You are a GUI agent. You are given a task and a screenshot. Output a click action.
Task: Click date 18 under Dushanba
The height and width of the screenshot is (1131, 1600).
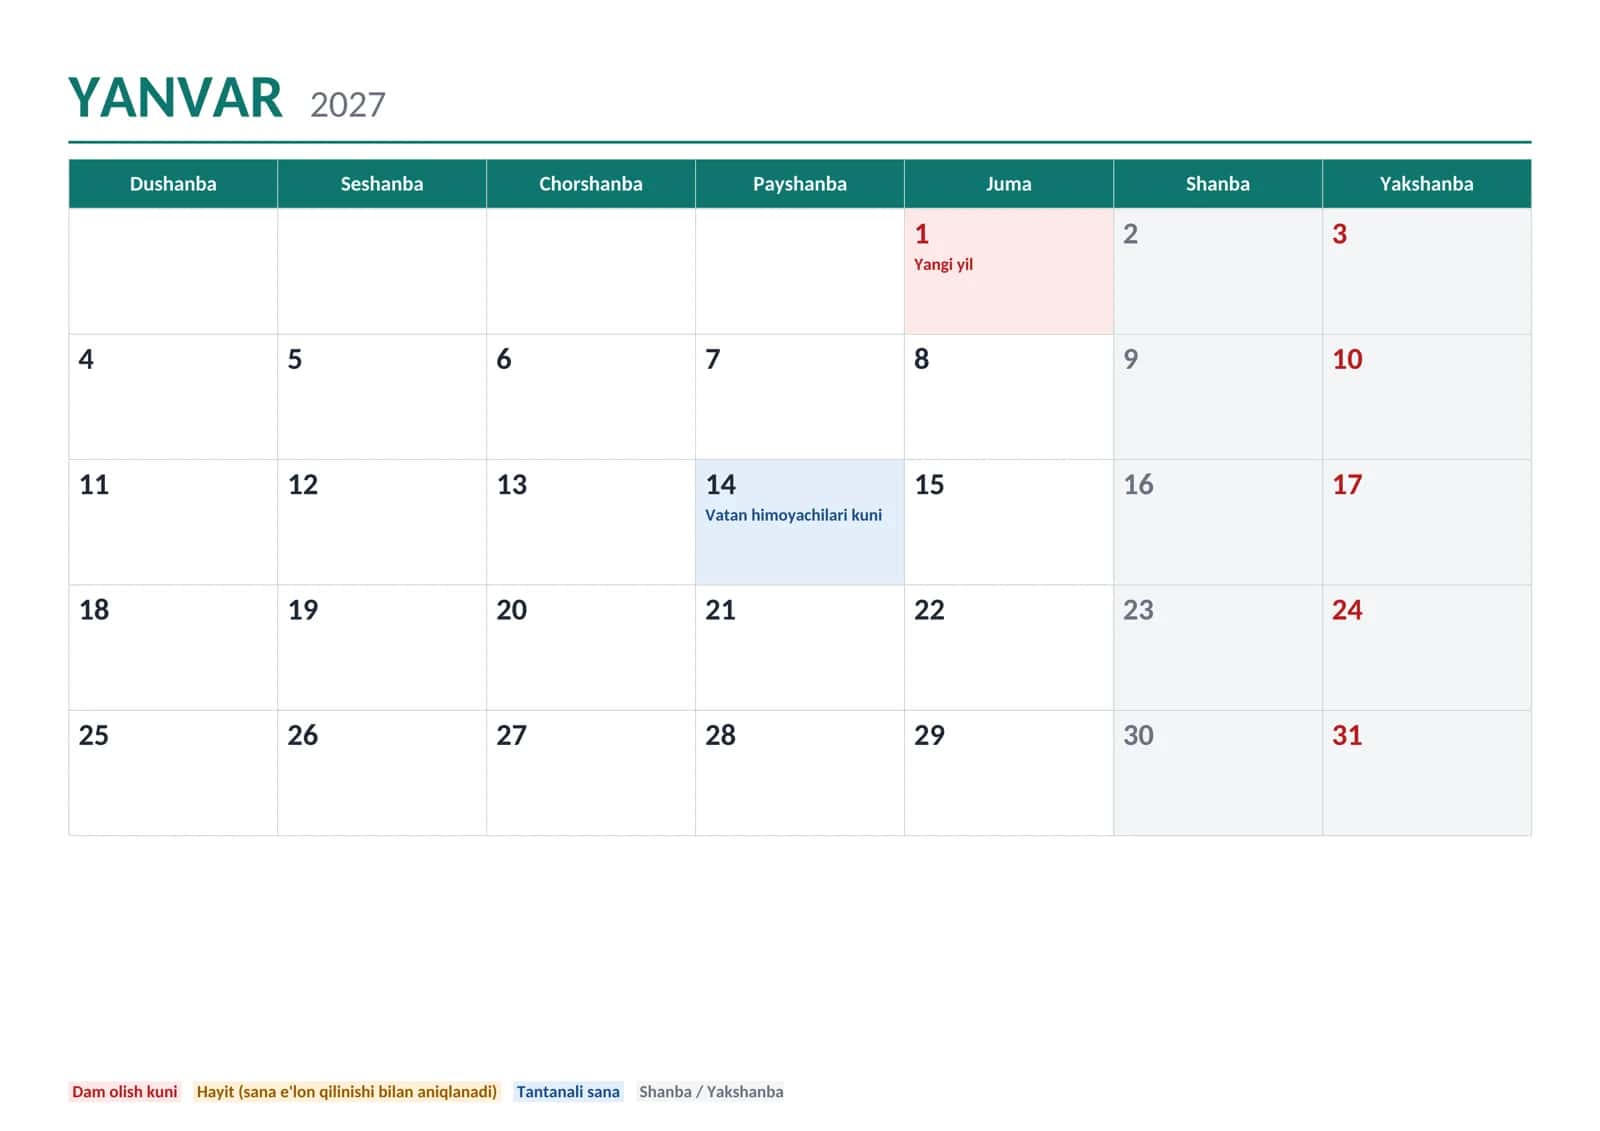pyautogui.click(x=94, y=610)
